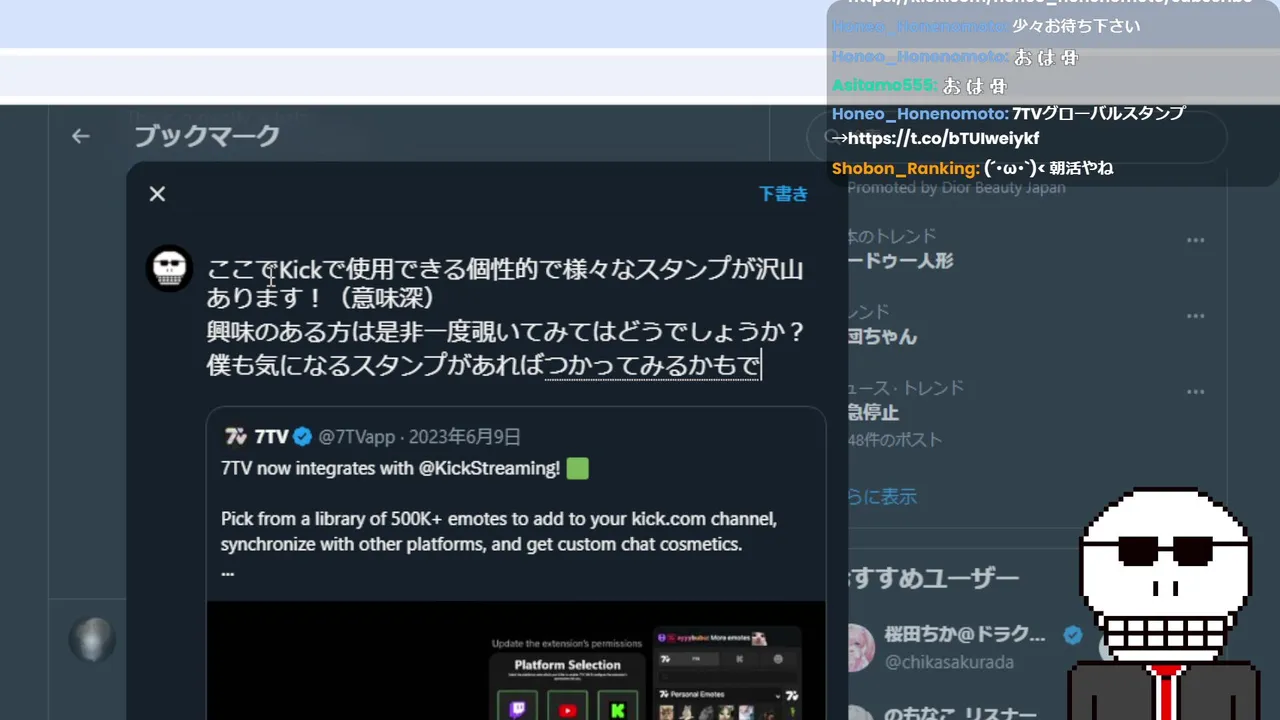Open the quoted post image preview
Image resolution: width=1280 pixels, height=720 pixels.
click(516, 660)
